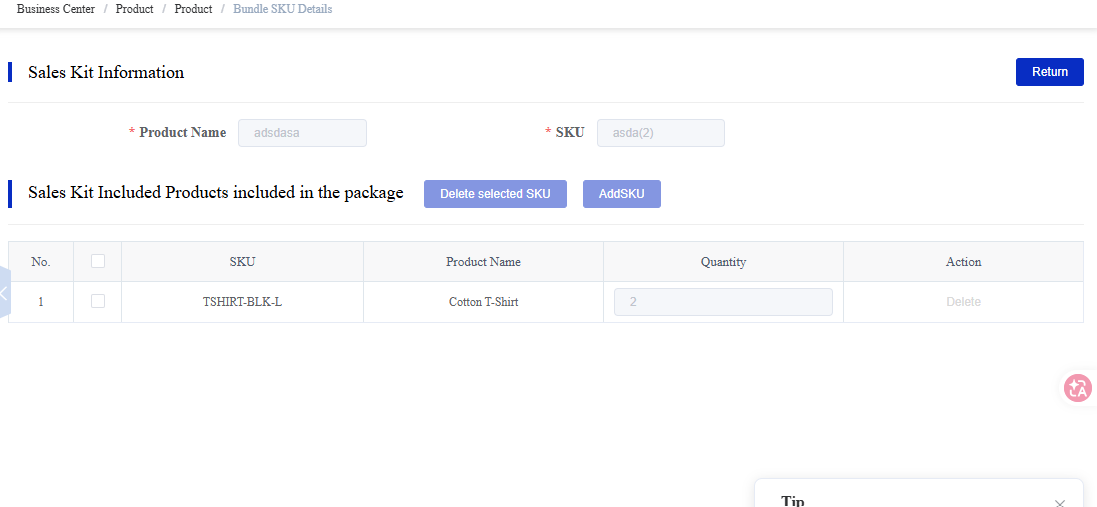Click the Action column header
The height and width of the screenshot is (507, 1097).
click(x=963, y=262)
